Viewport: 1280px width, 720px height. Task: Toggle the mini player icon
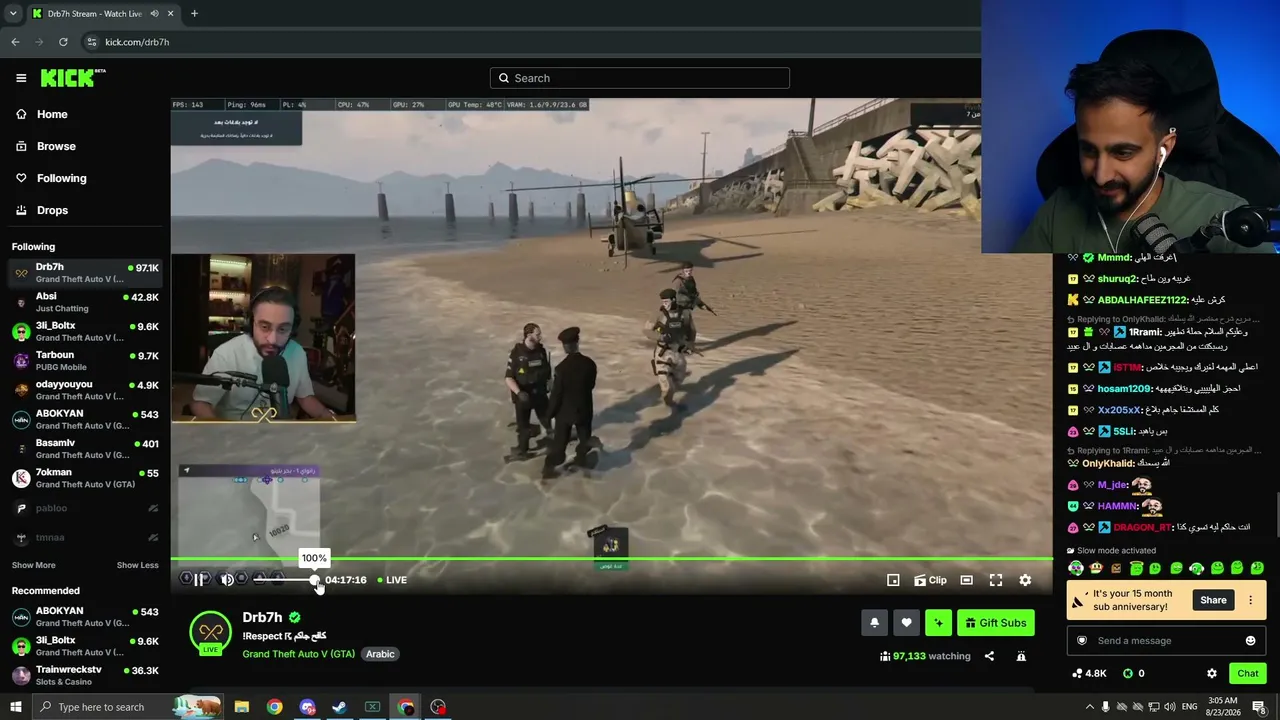tap(893, 580)
